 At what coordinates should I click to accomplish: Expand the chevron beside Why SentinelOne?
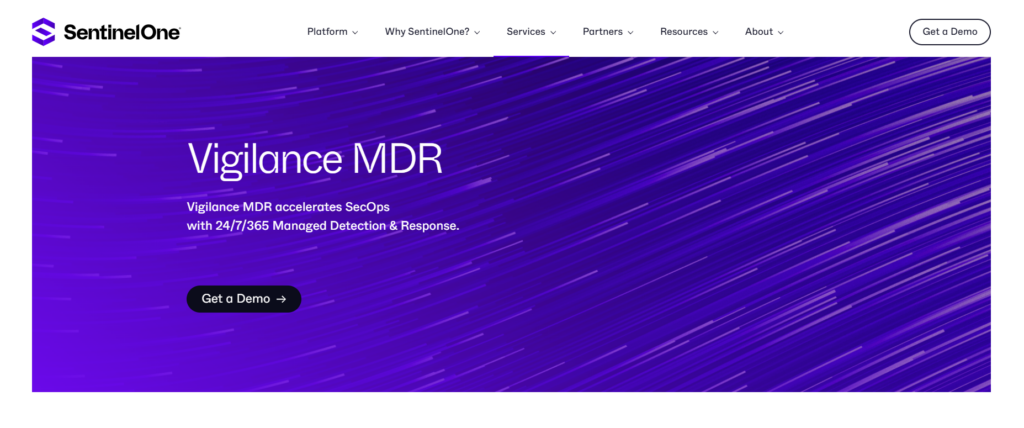(477, 32)
